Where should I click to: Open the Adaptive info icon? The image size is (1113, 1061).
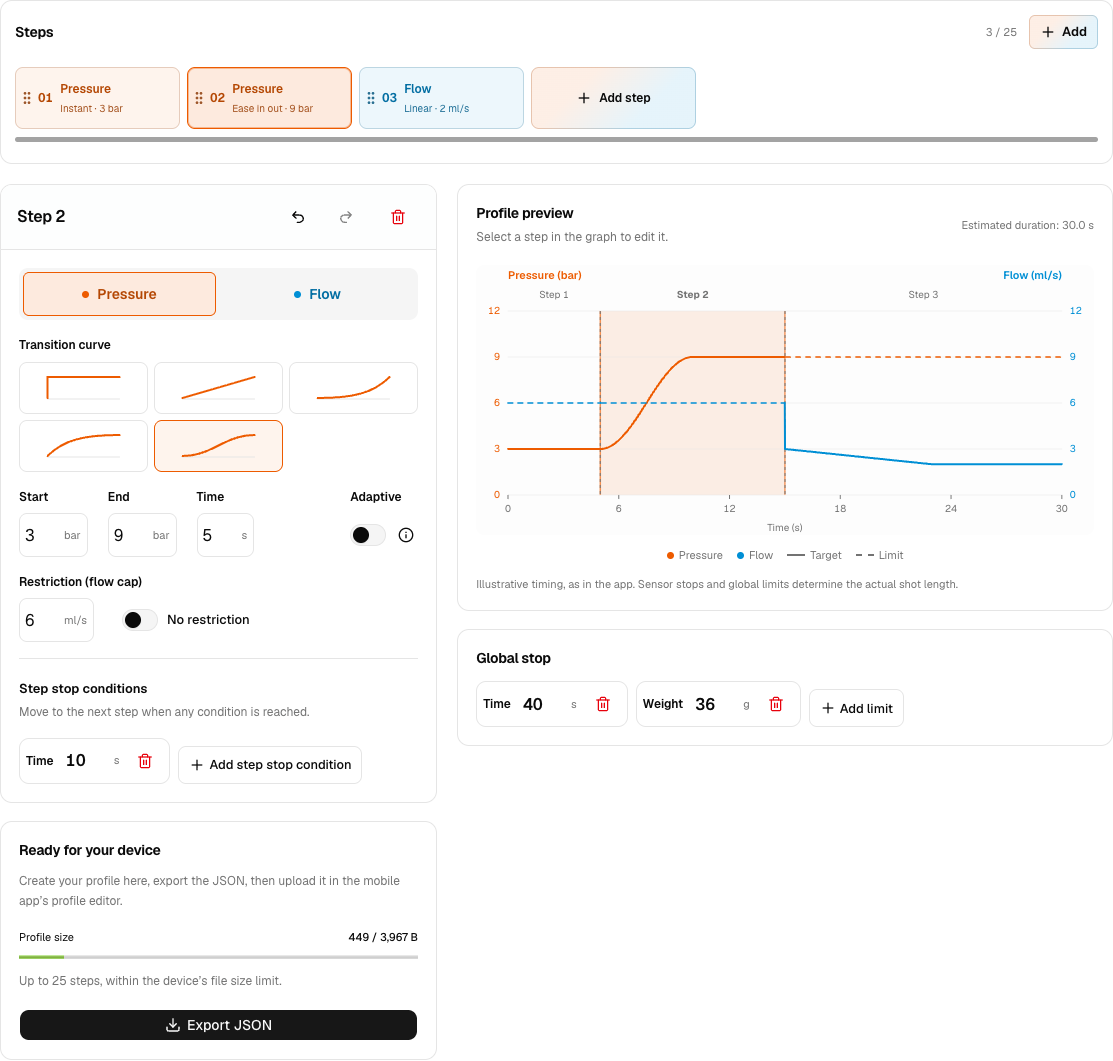pyautogui.click(x=406, y=535)
